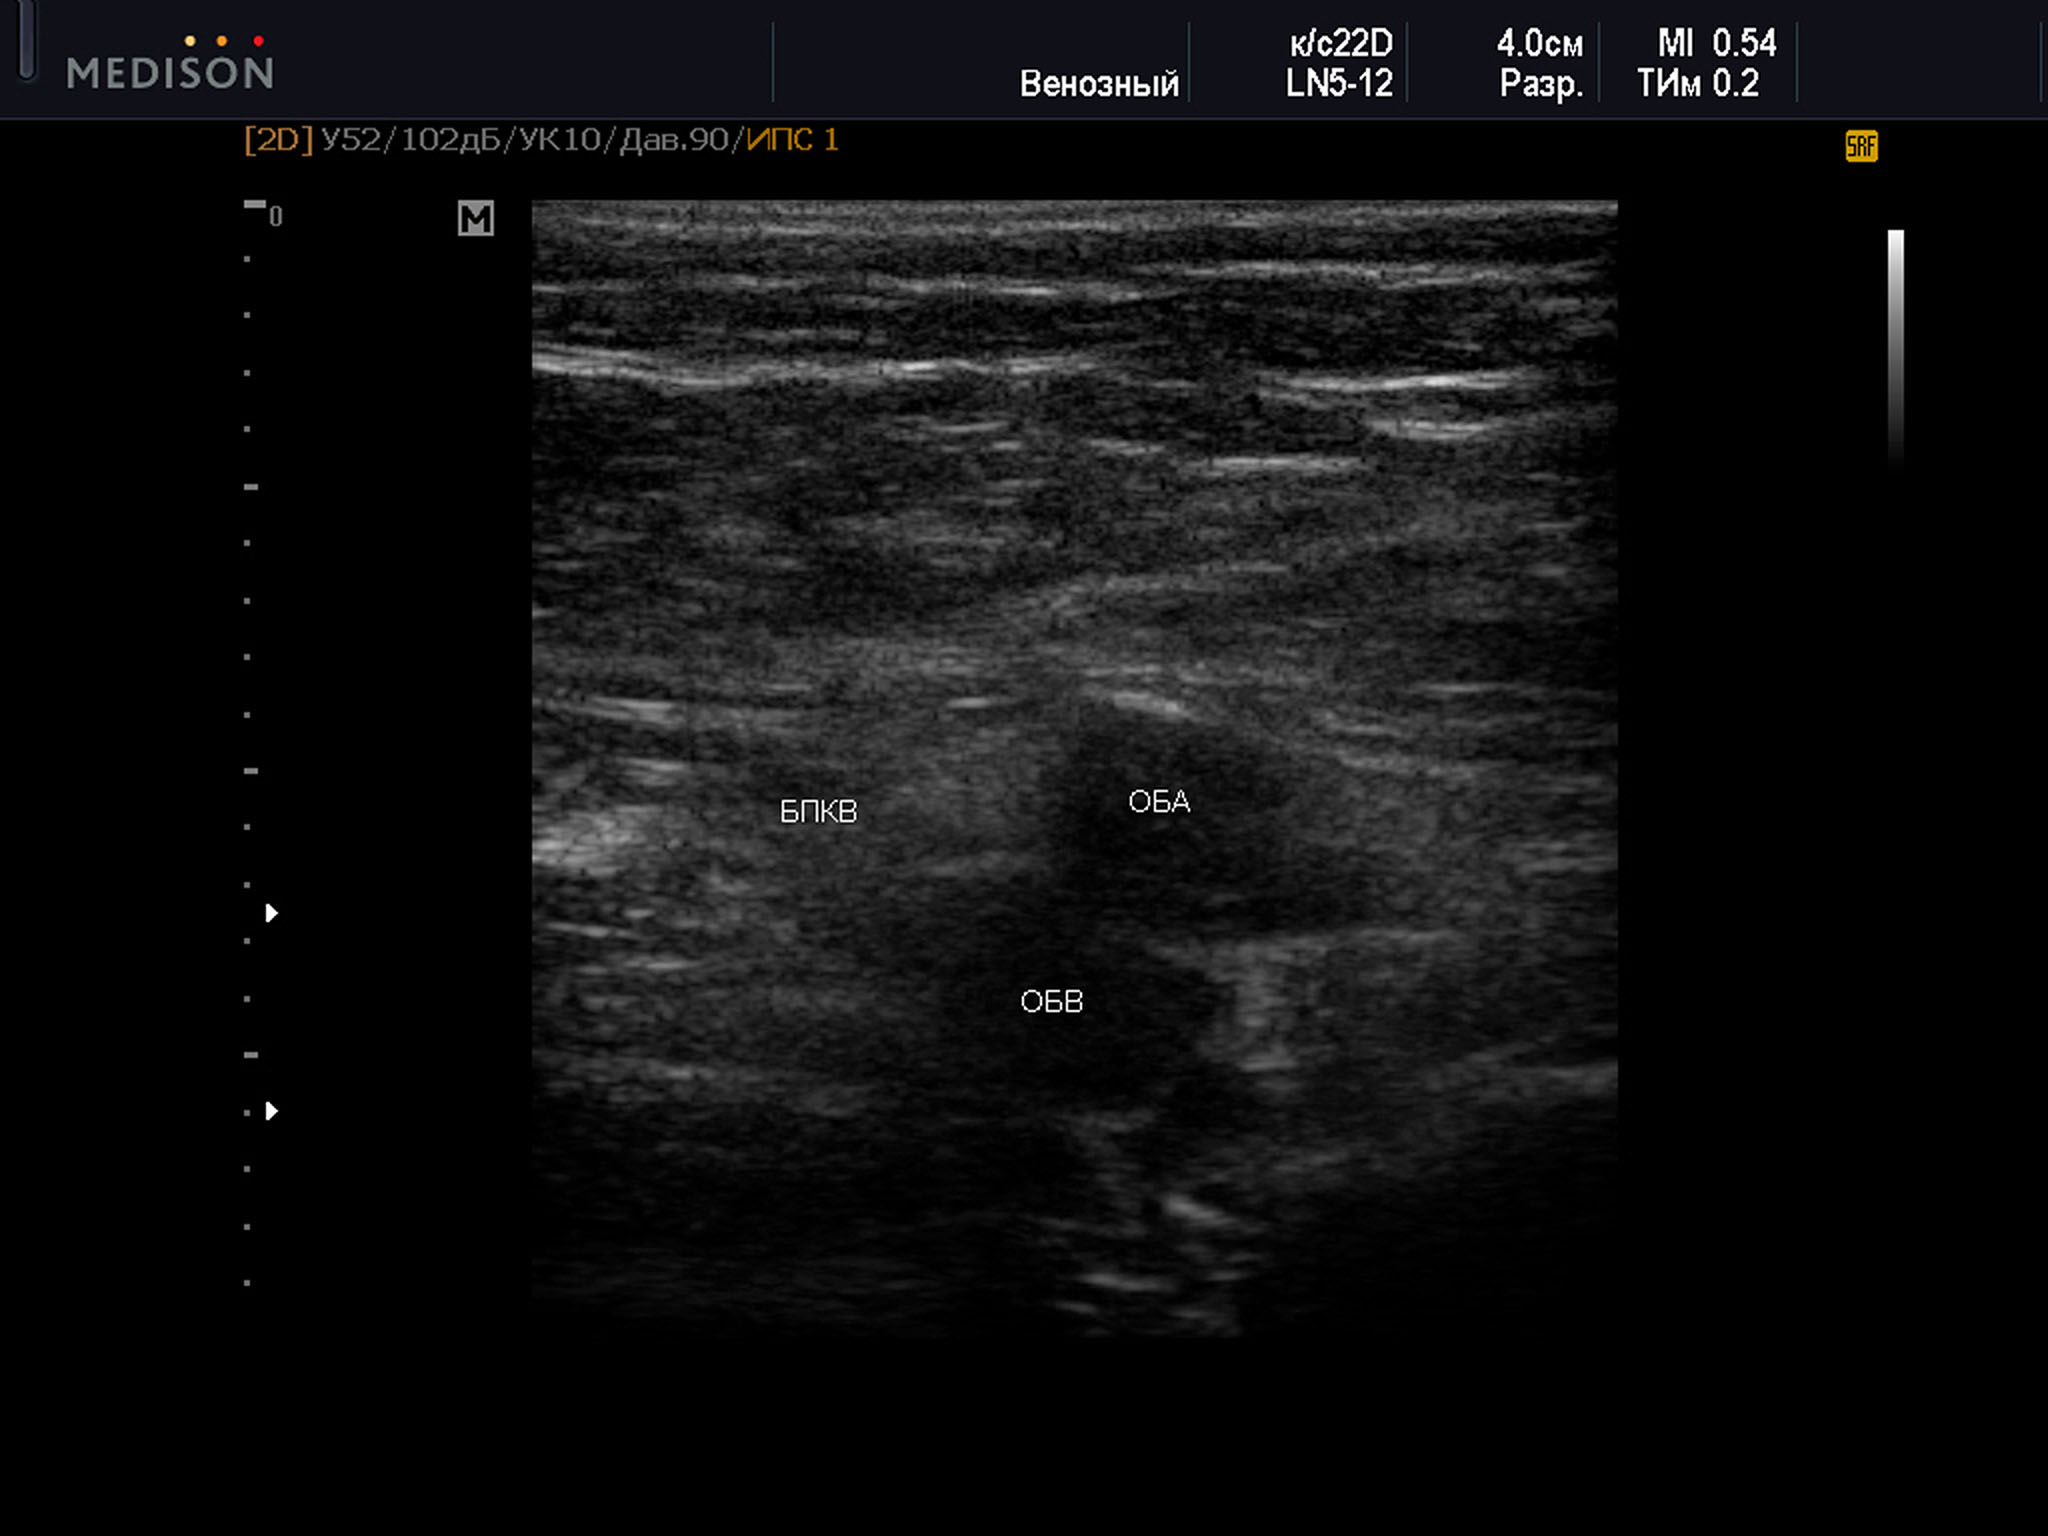
Task: Select the upper focus arrow marker
Action: 271,913
